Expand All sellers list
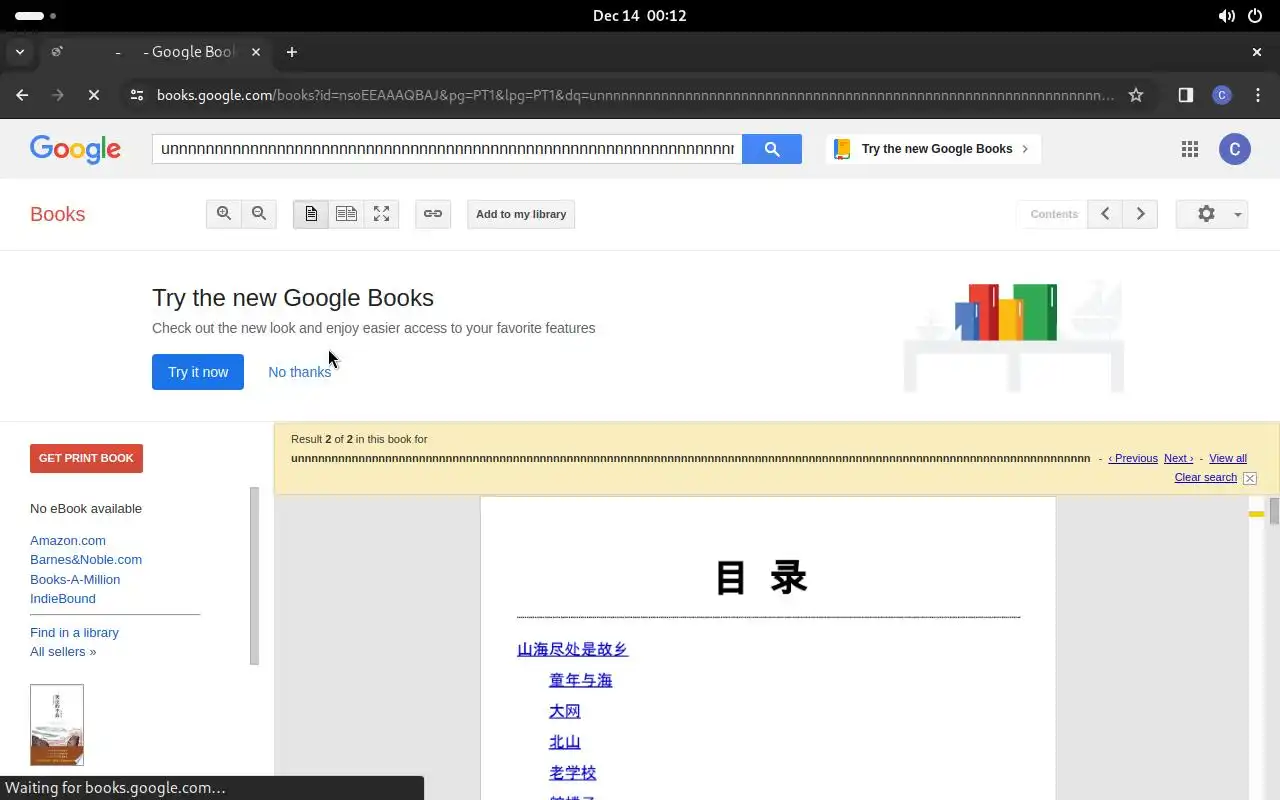The width and height of the screenshot is (1280, 800). [63, 651]
